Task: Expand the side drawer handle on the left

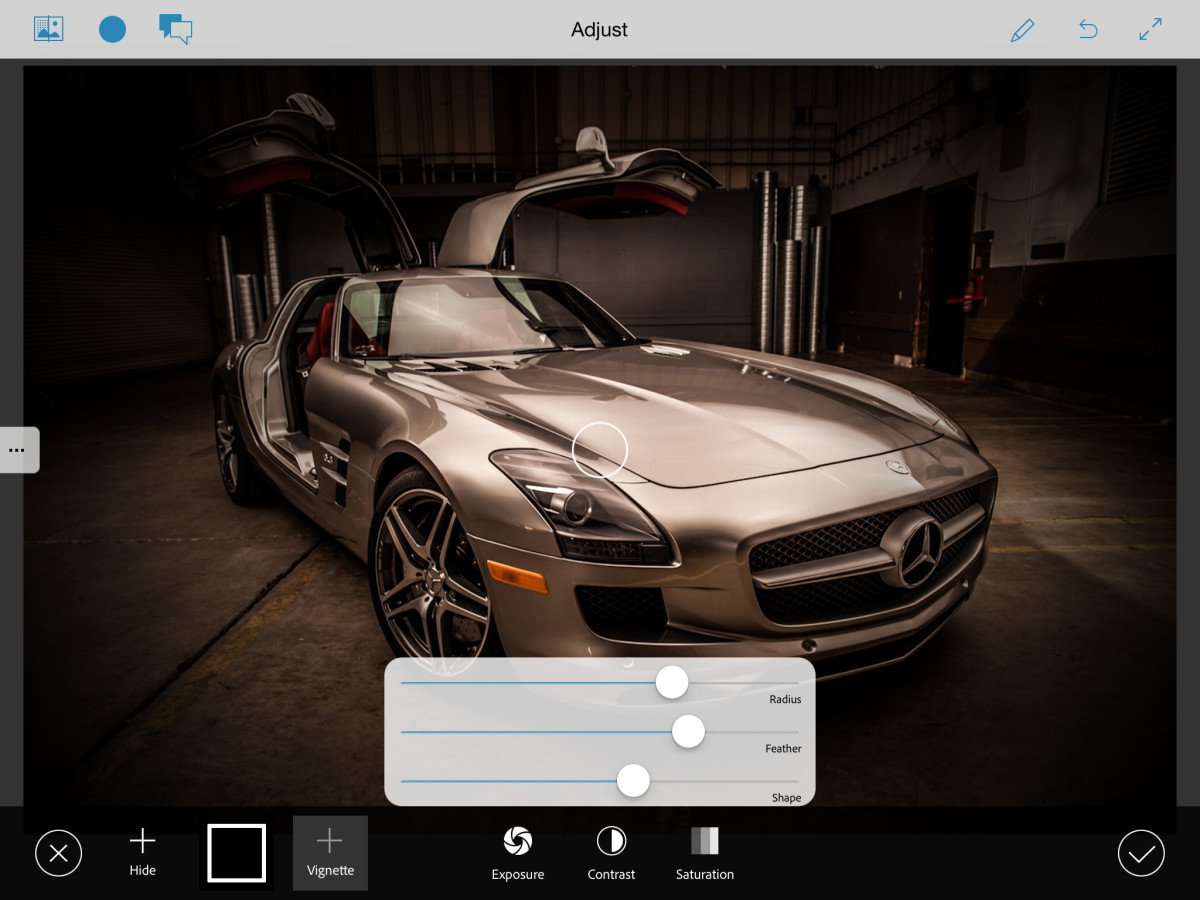Action: [18, 449]
